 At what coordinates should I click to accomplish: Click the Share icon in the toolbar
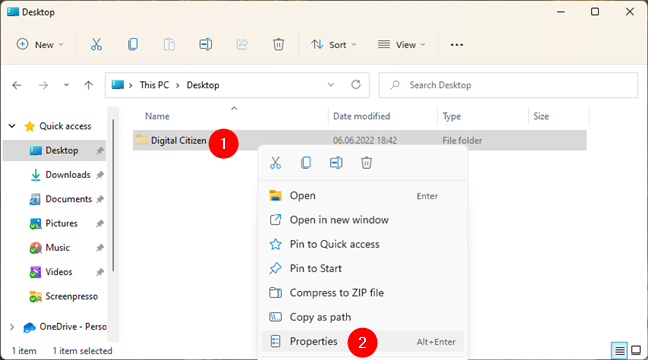[x=242, y=44]
